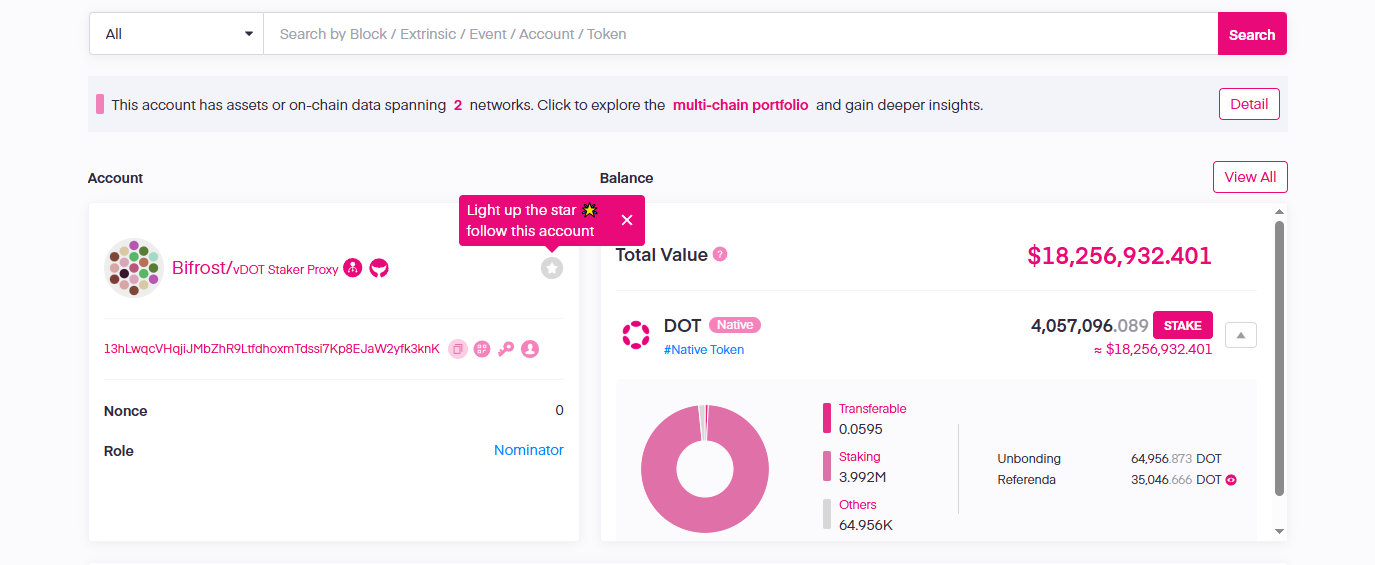Click the Native badge next to DOT
Image resolution: width=1375 pixels, height=565 pixels.
point(735,325)
